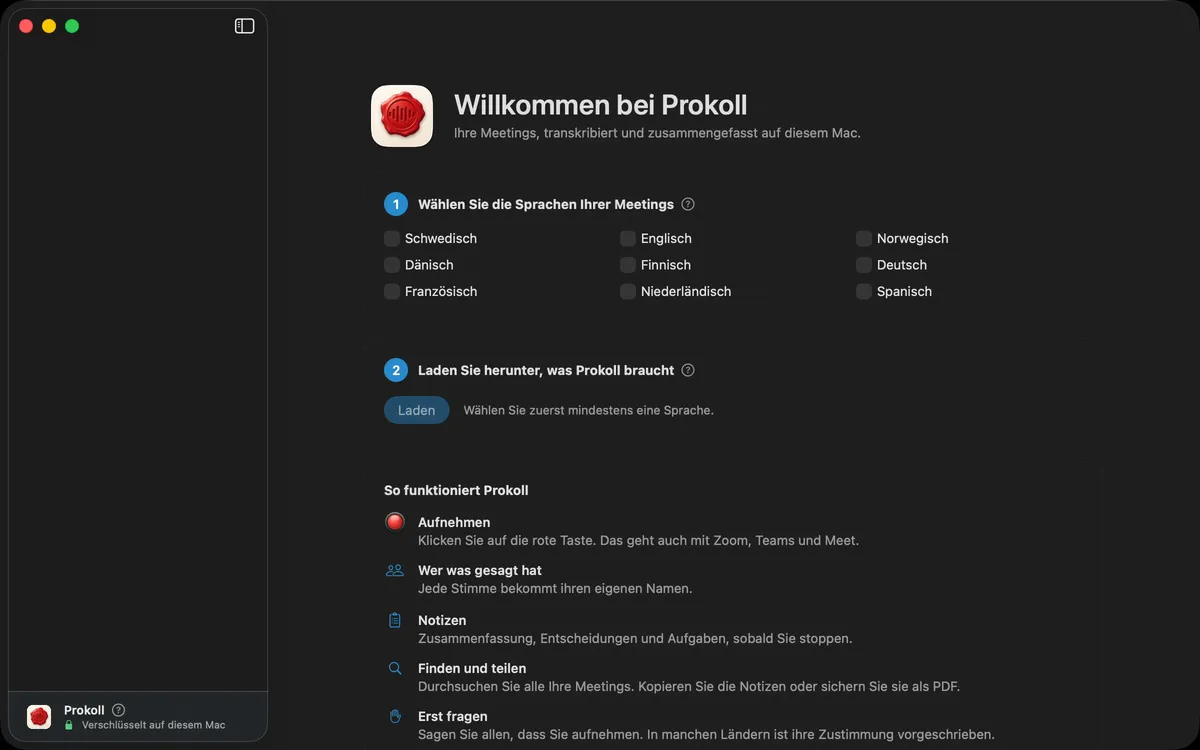Tick the Englisch language checkbox
The height and width of the screenshot is (750, 1200).
point(628,238)
